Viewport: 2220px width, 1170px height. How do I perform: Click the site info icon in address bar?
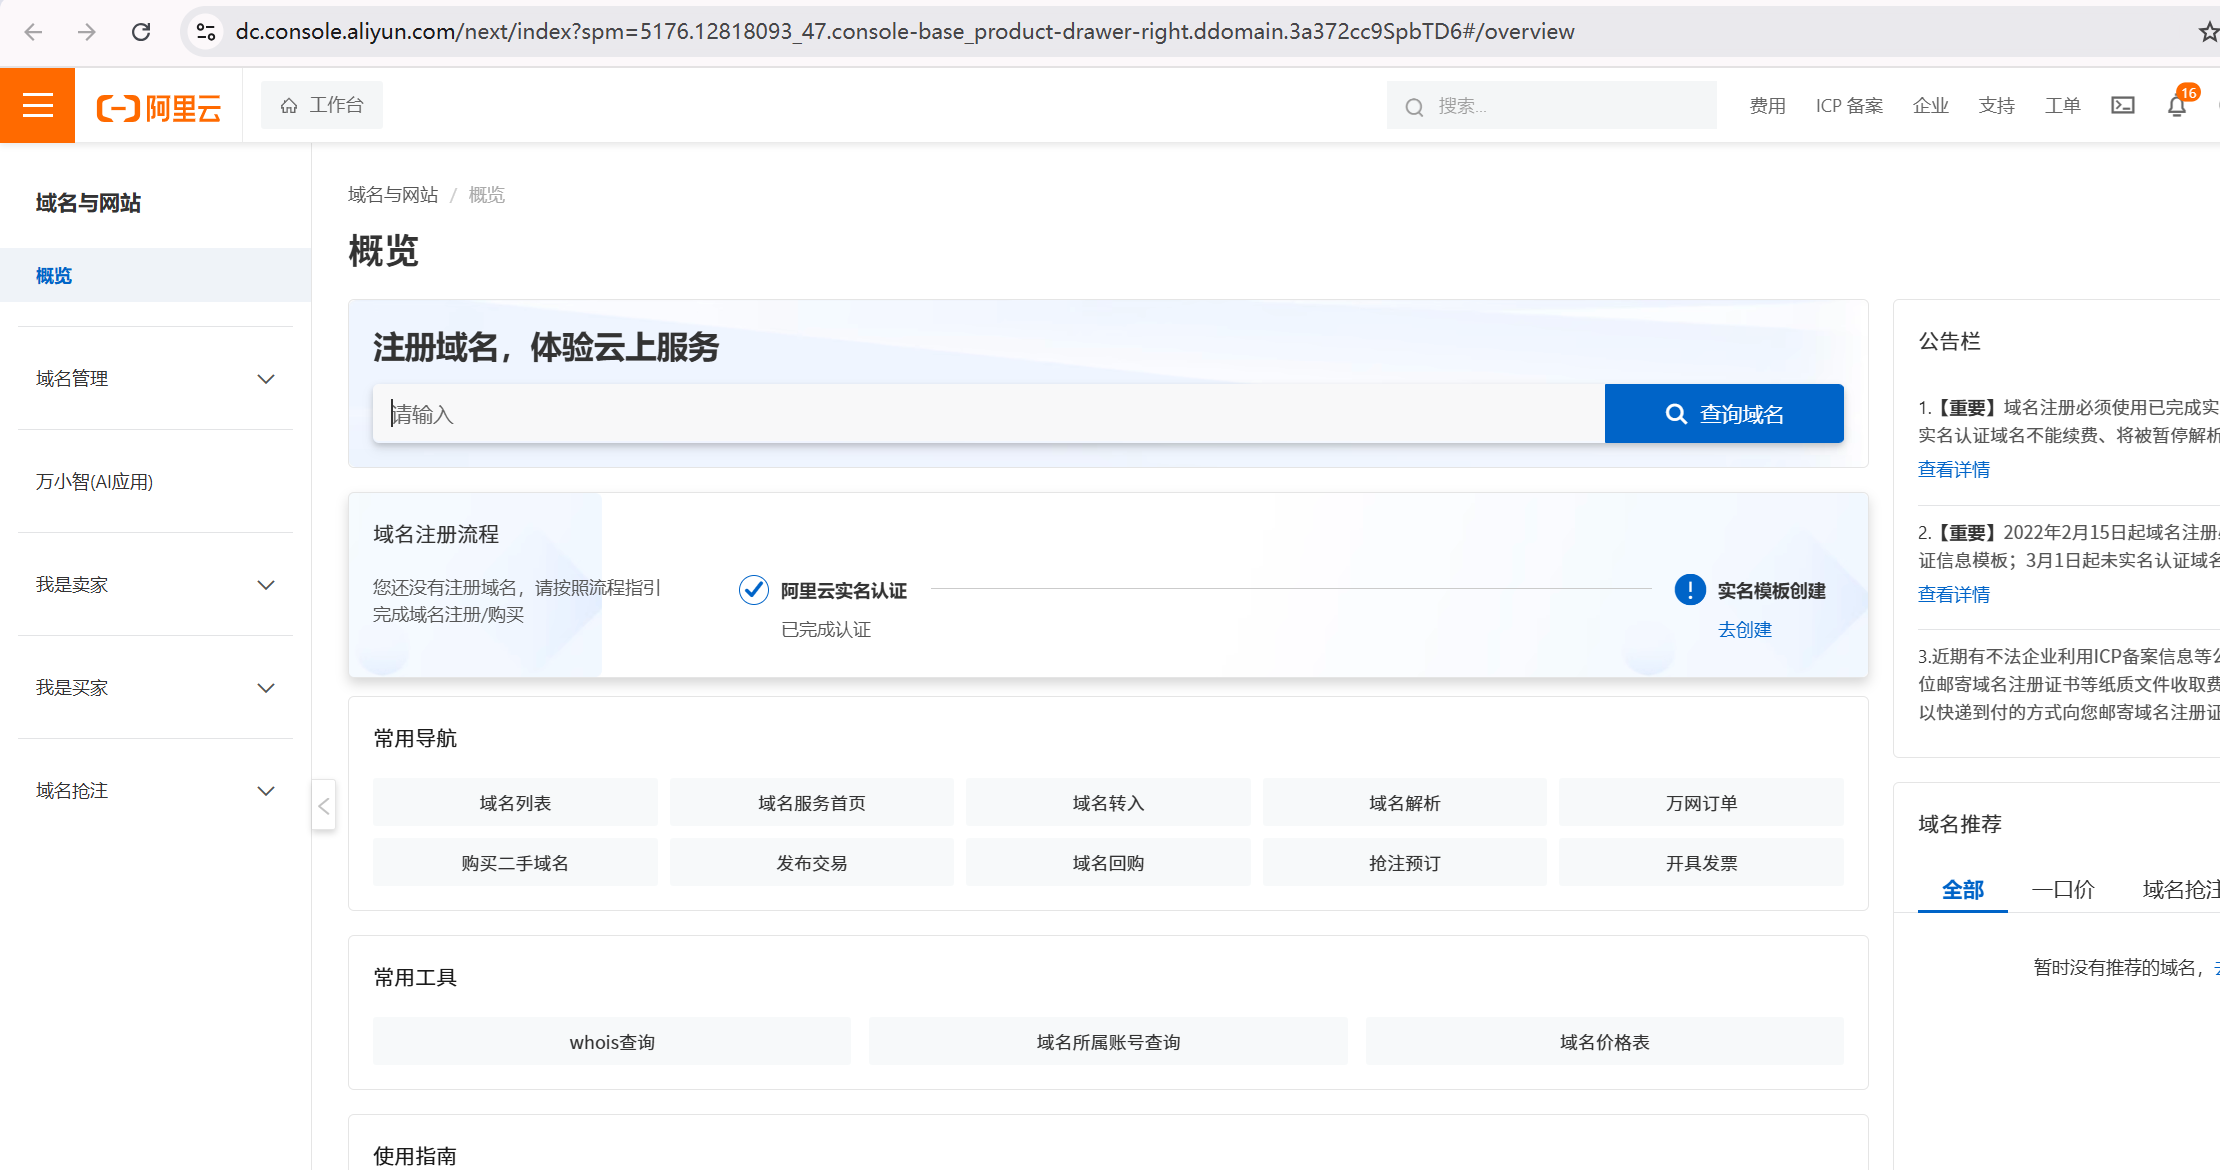[206, 32]
